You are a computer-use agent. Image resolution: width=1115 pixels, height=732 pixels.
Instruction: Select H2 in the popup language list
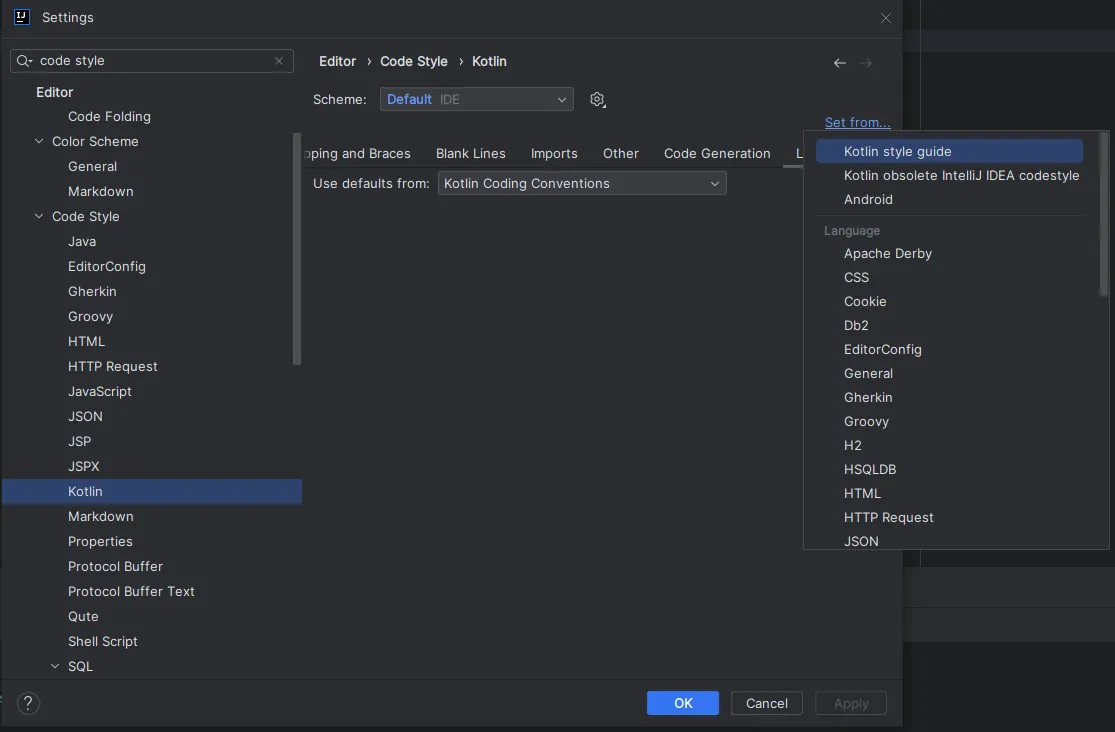(949, 445)
